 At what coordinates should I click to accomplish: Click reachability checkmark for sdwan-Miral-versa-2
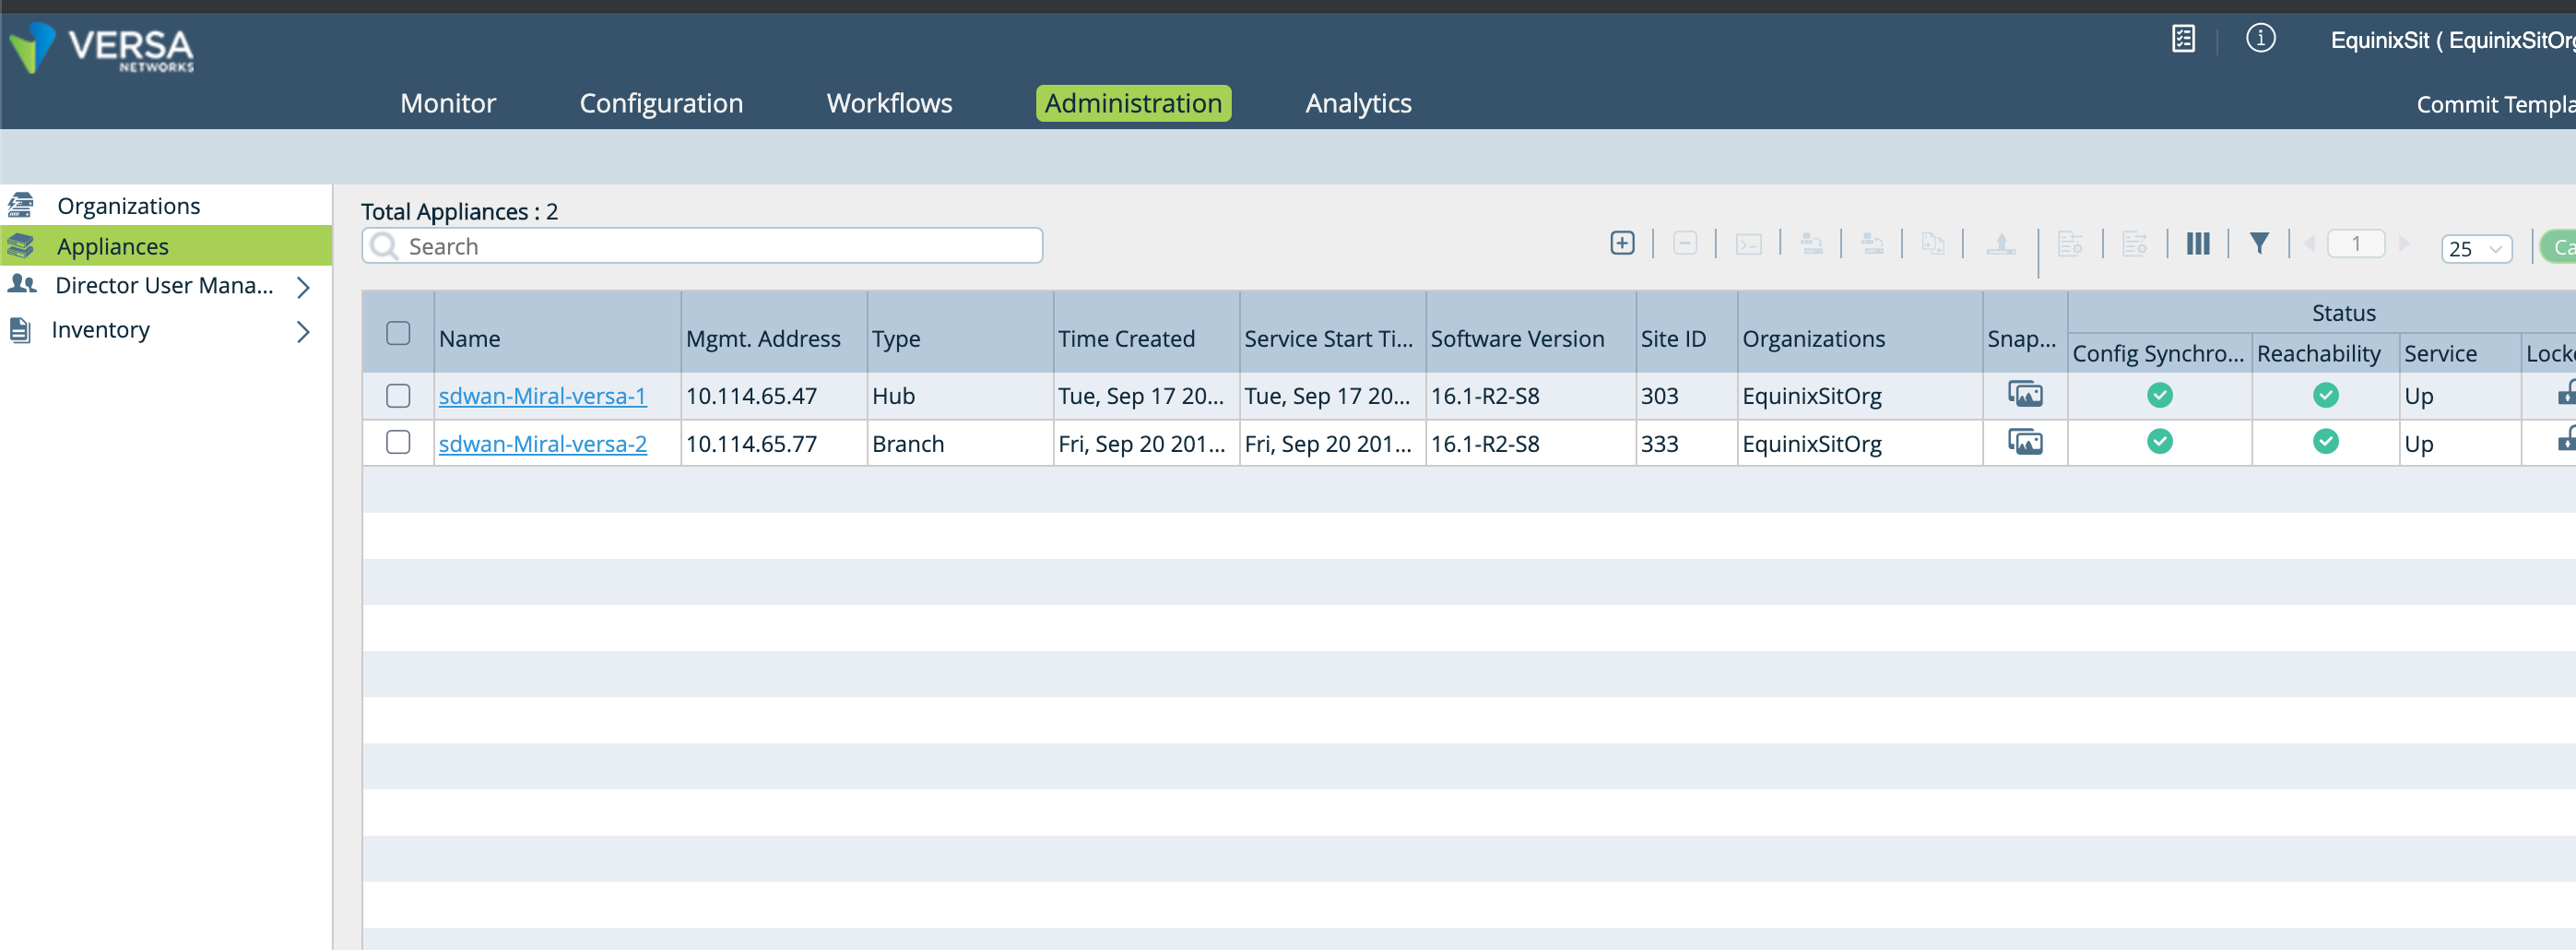point(2325,442)
